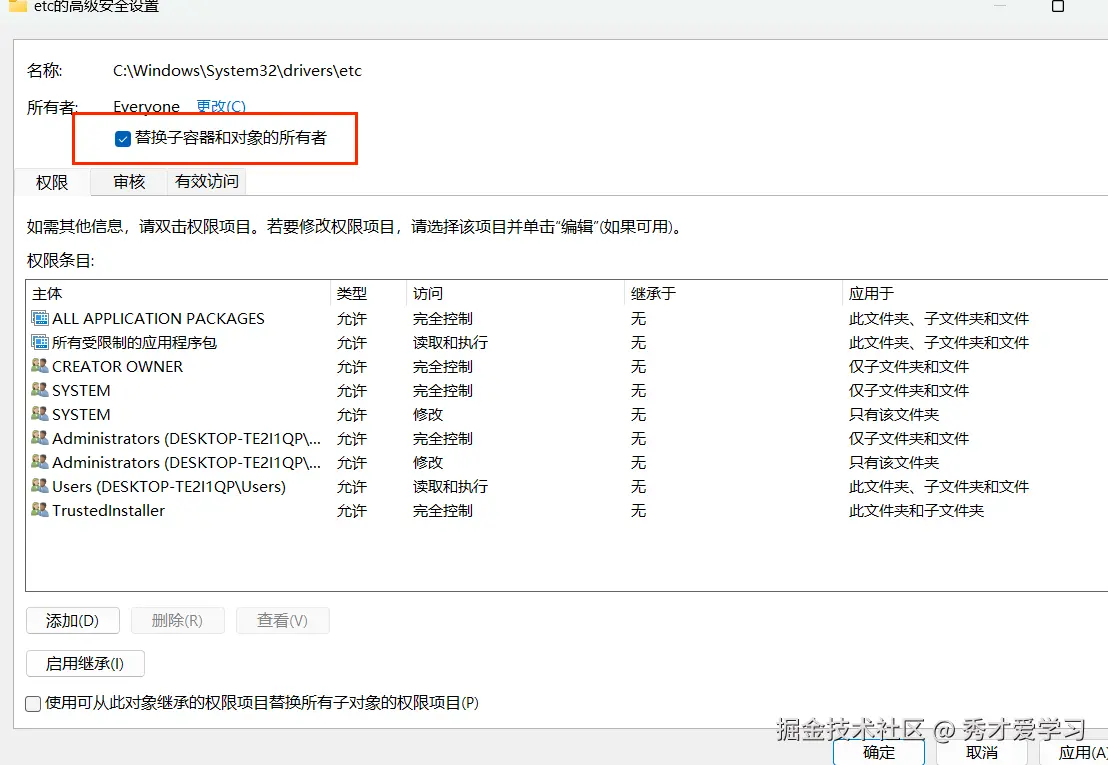Screen dimensions: 1108x765
Task: Click the icon of SYSTEM 完全控制 row
Action: [40, 390]
